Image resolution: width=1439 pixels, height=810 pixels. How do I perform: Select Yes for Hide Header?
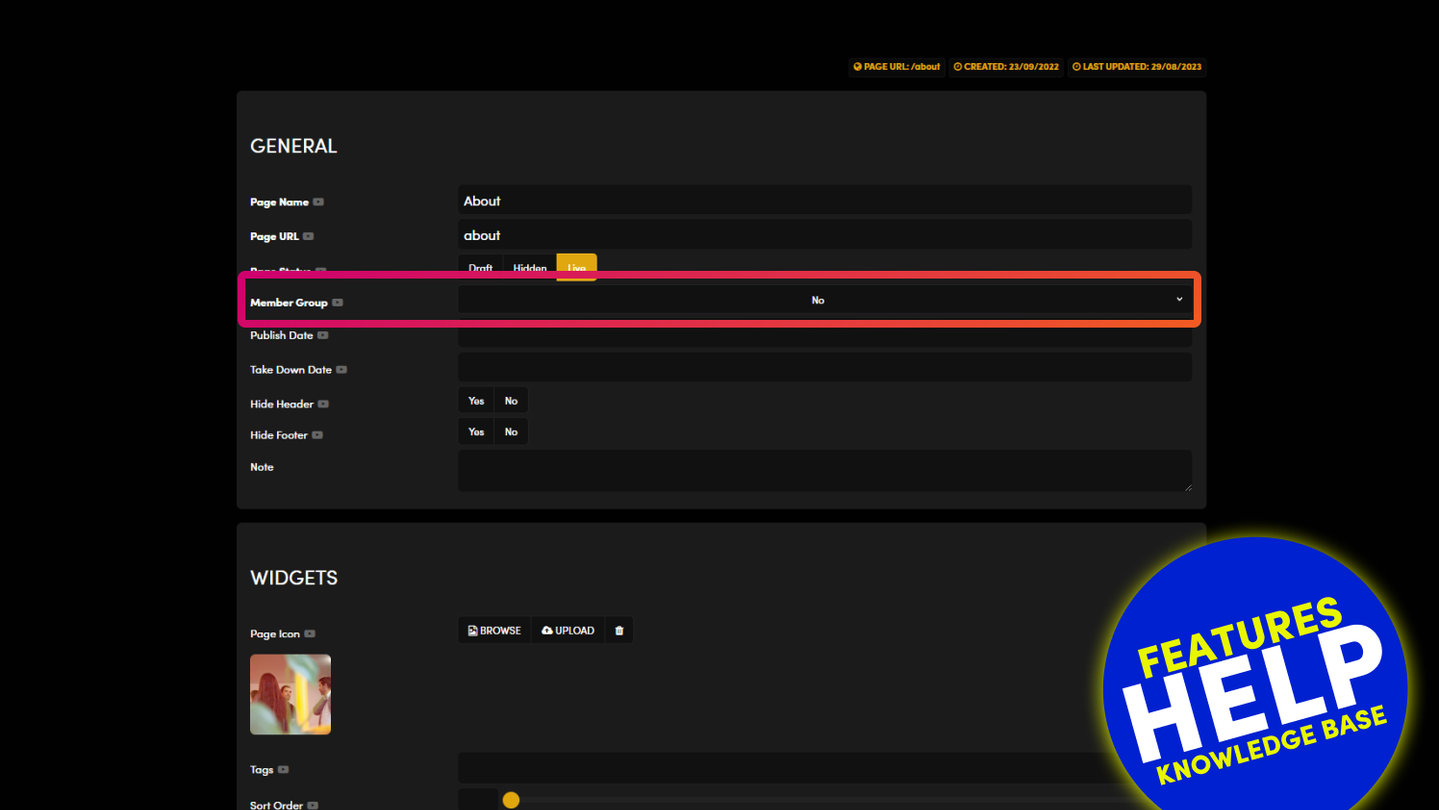coord(476,401)
